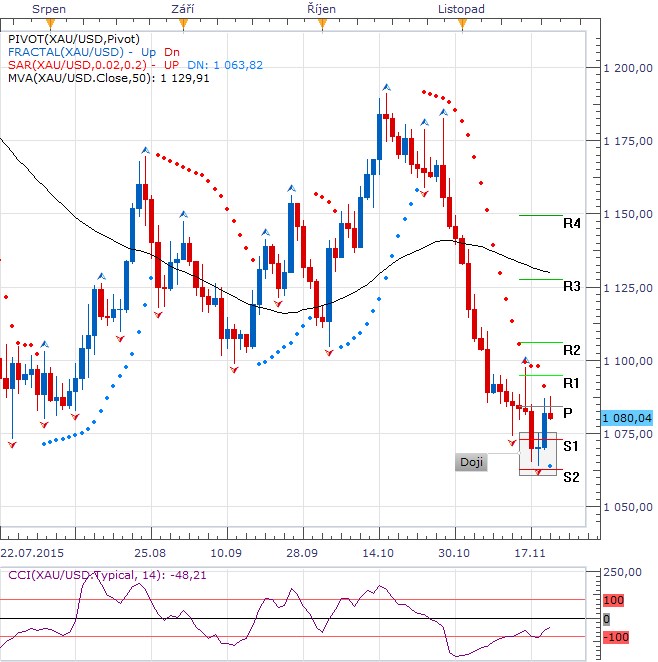Click the MVA value 1 129,91
Screen dimensions: 658x662
[185, 78]
